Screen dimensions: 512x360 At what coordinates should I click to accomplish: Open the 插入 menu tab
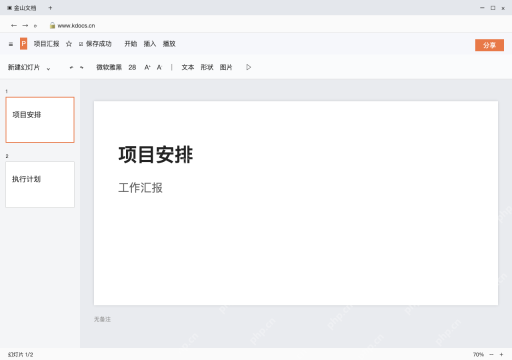click(150, 44)
